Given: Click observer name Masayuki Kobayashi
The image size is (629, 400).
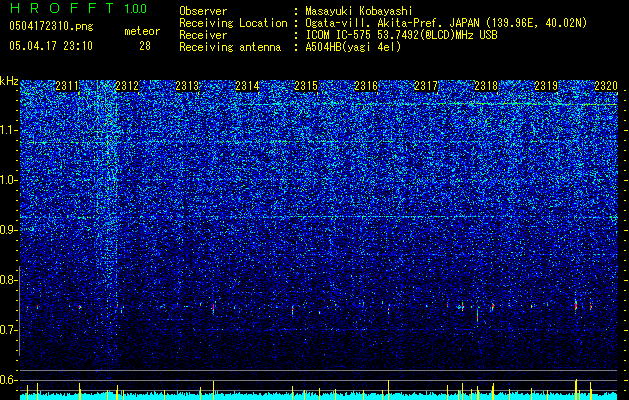Looking at the screenshot, I should point(359,11).
